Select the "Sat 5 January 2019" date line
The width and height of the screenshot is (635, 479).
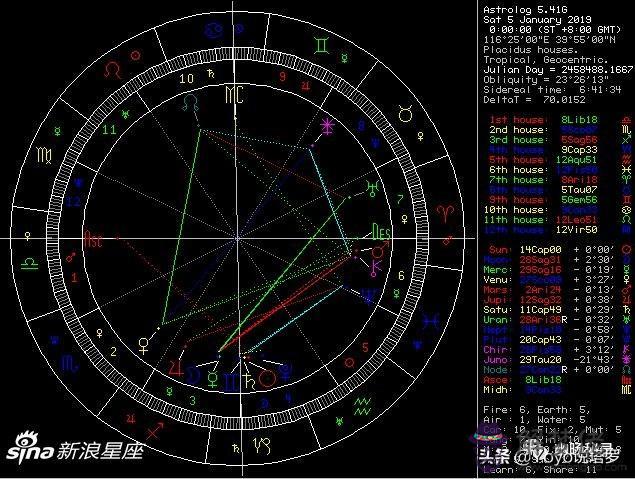537,20
